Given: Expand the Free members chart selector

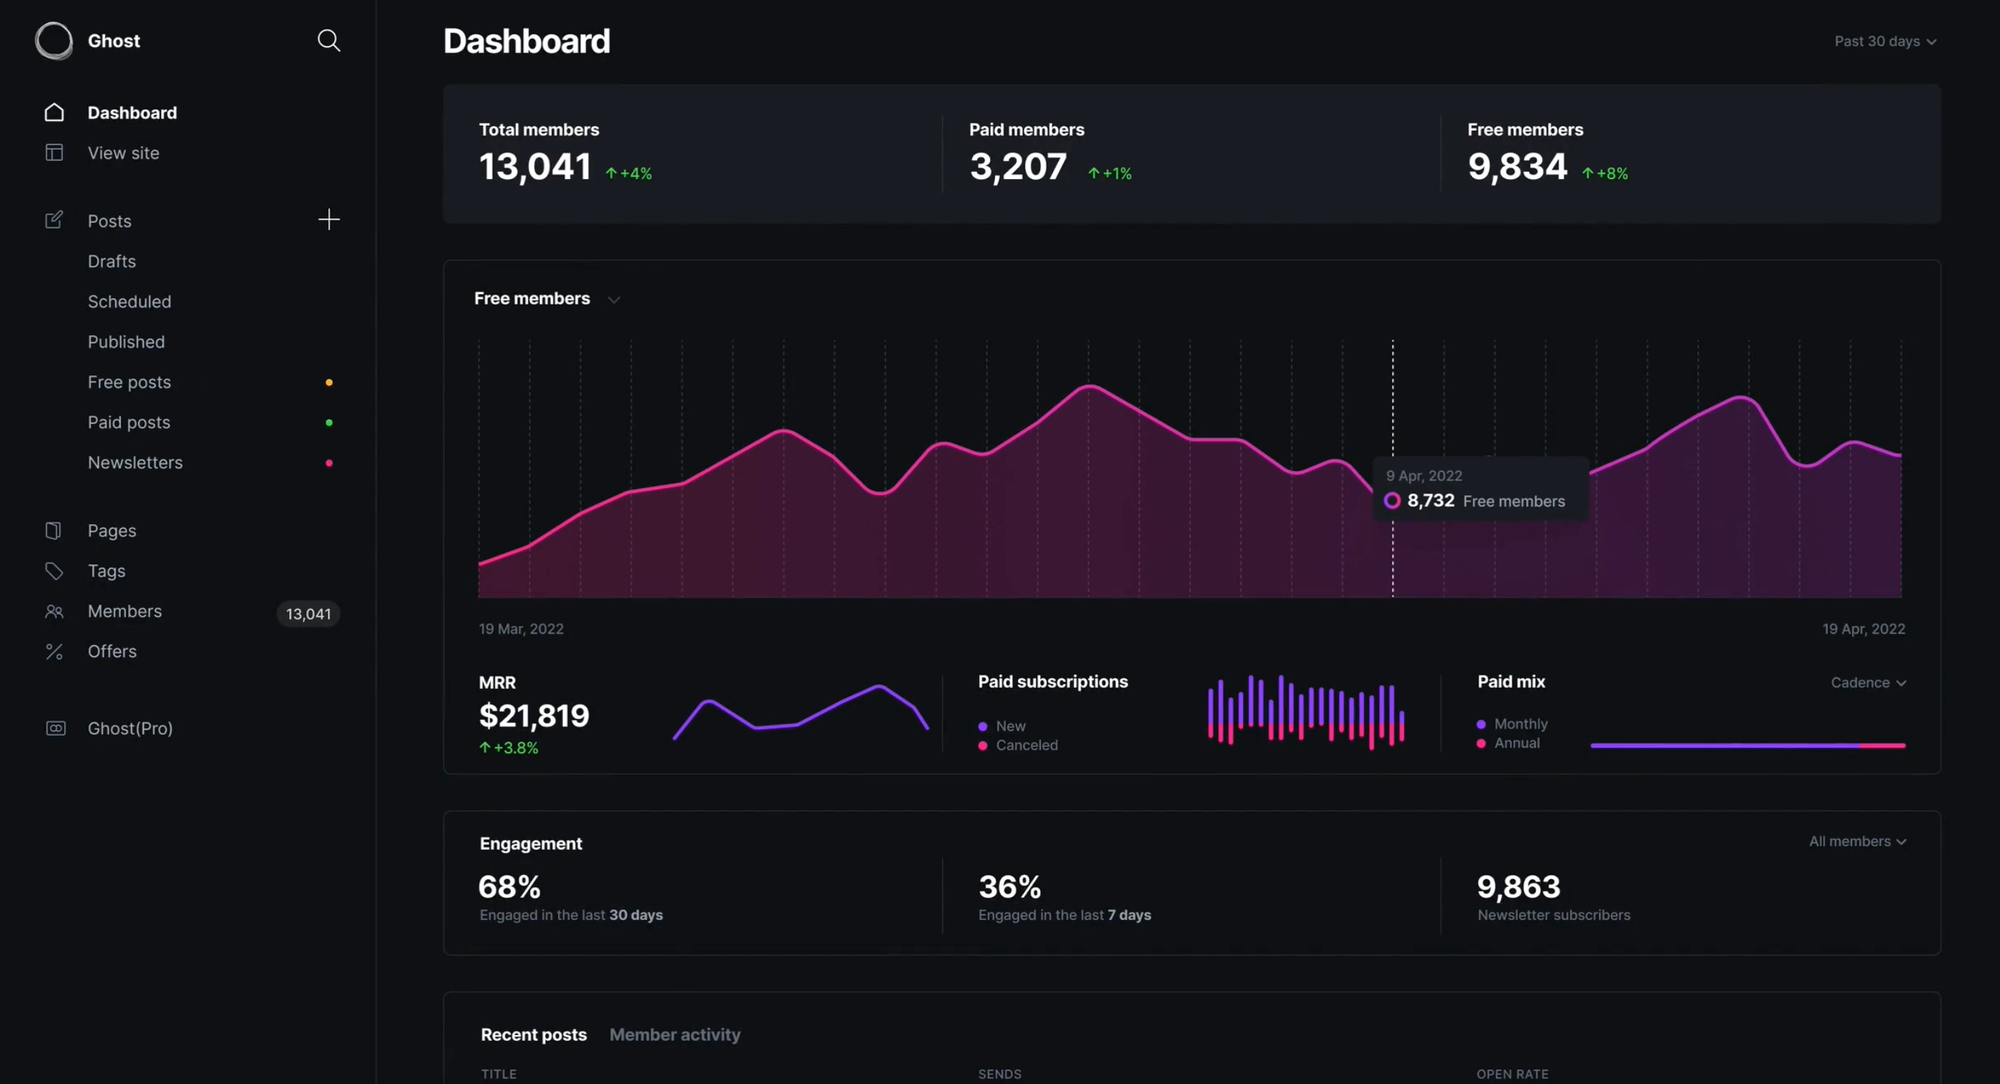Looking at the screenshot, I should click(547, 299).
